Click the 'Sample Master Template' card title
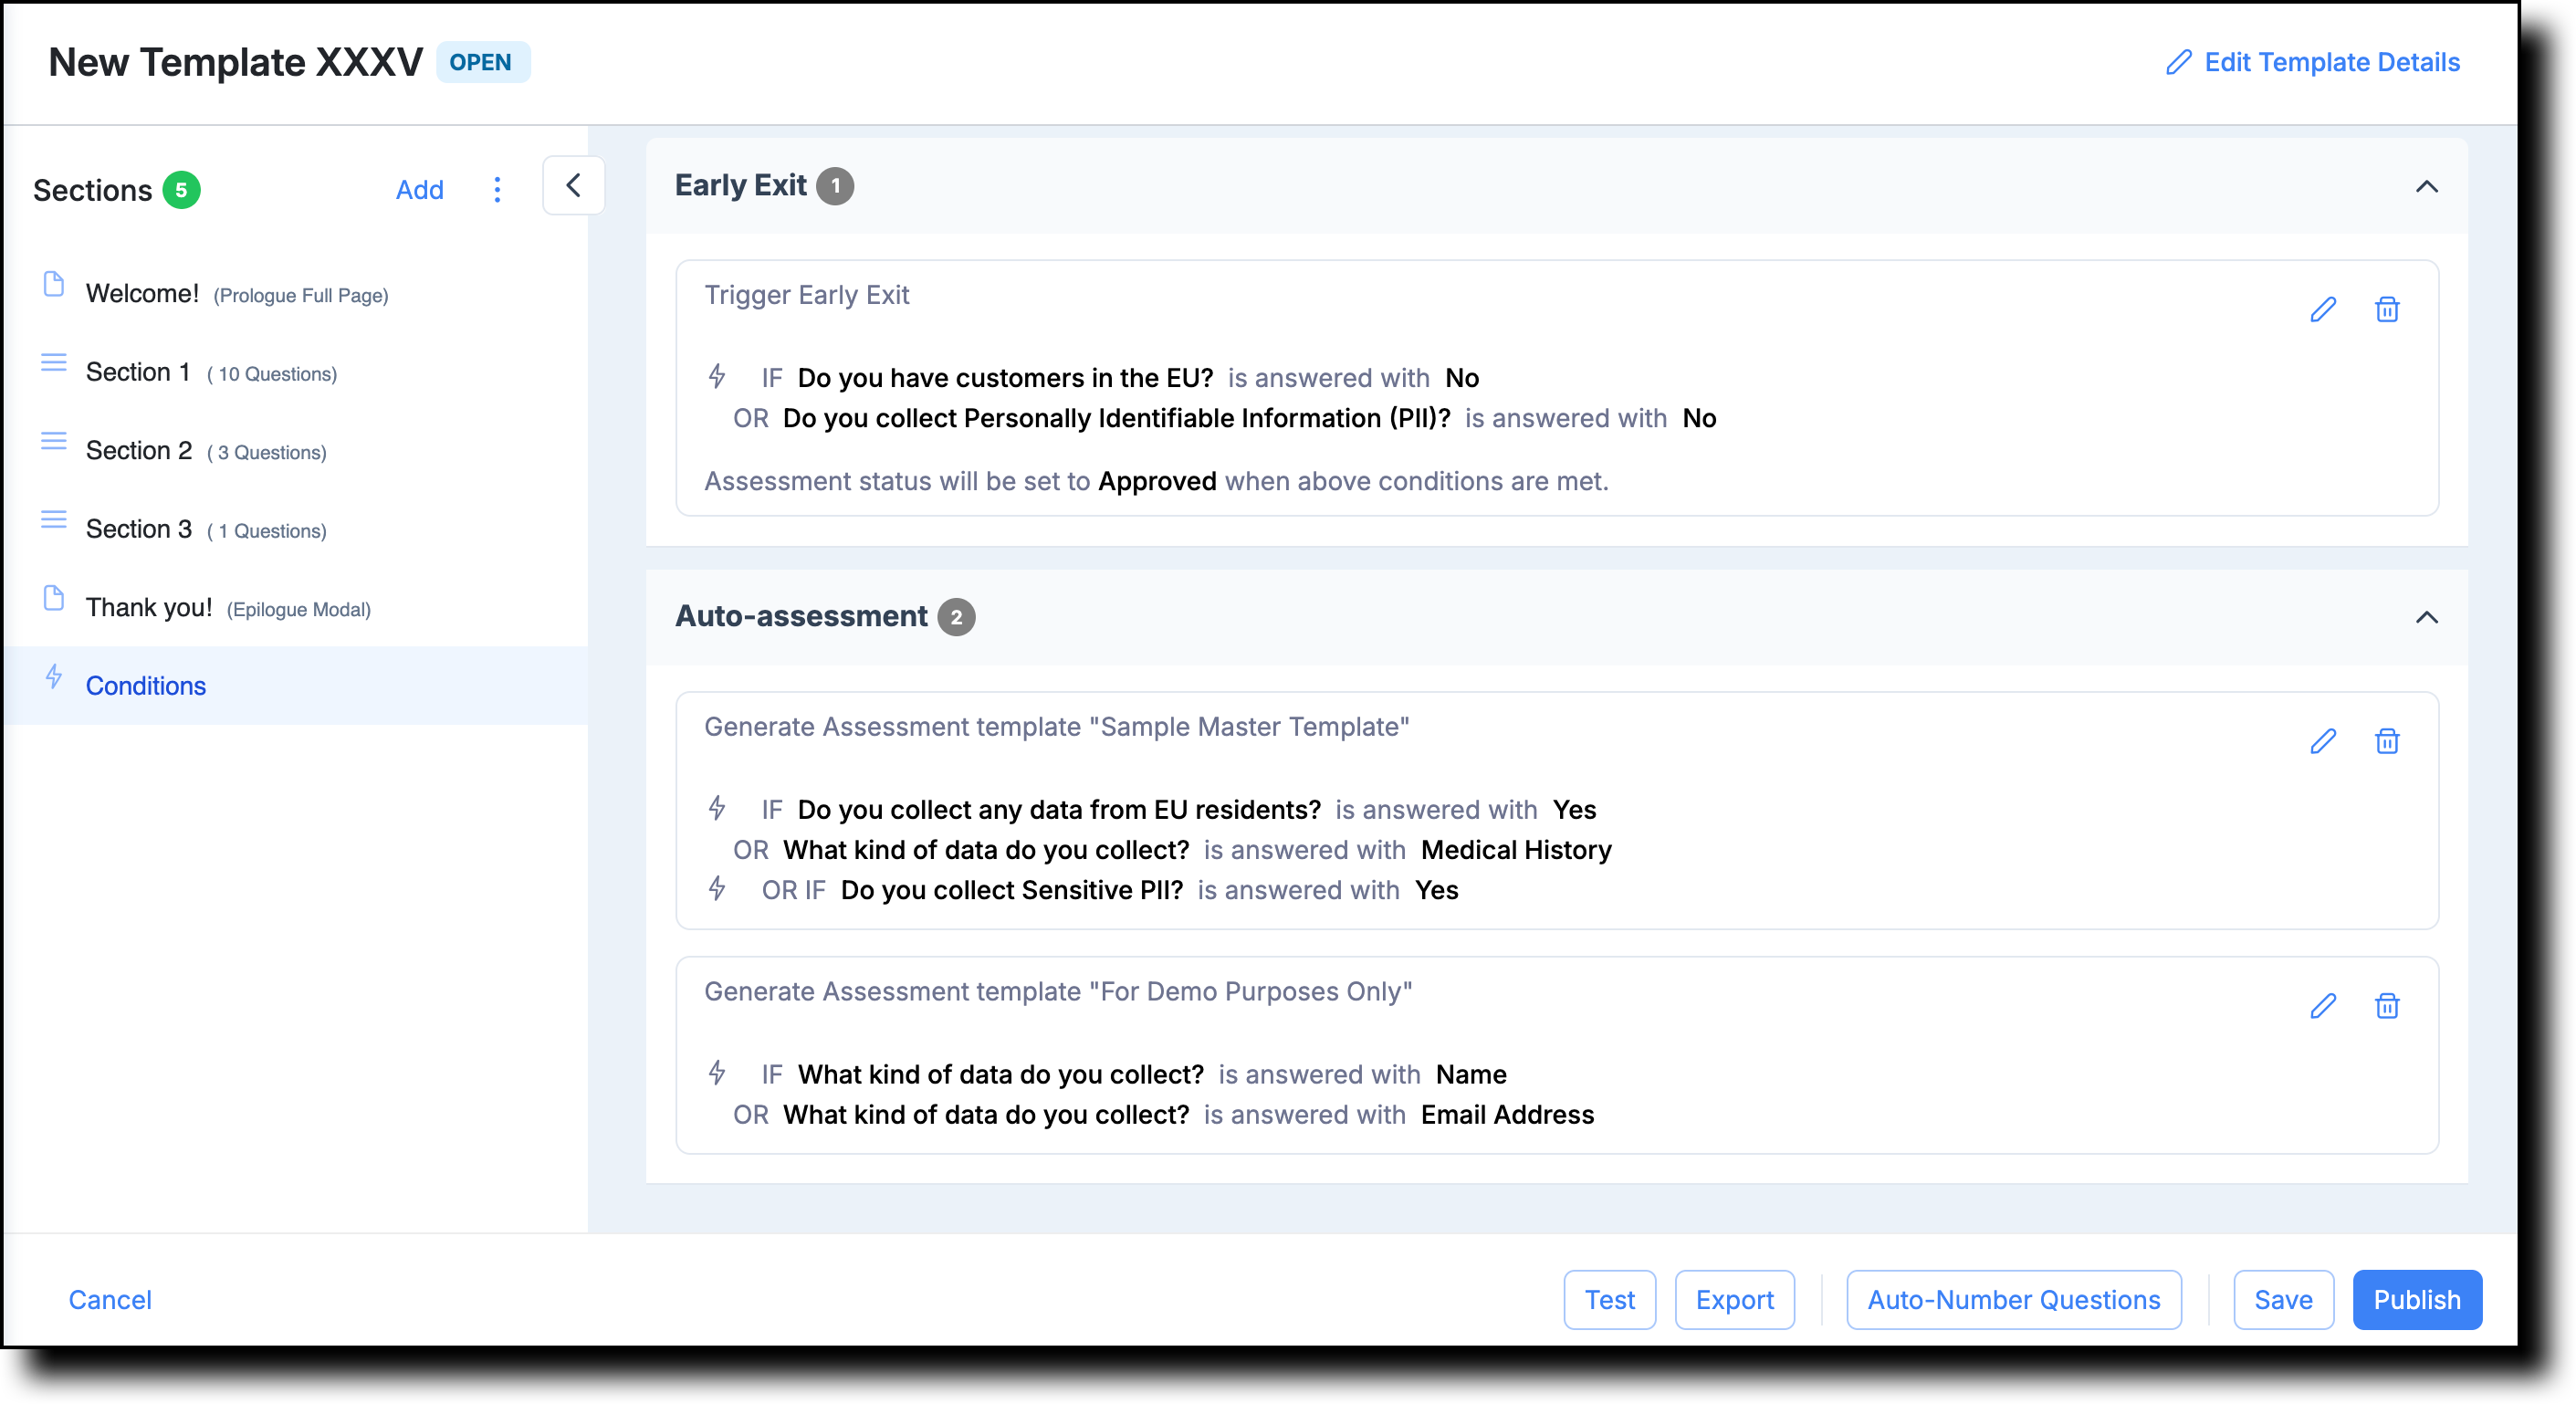The height and width of the screenshot is (1404, 2576). (1056, 727)
